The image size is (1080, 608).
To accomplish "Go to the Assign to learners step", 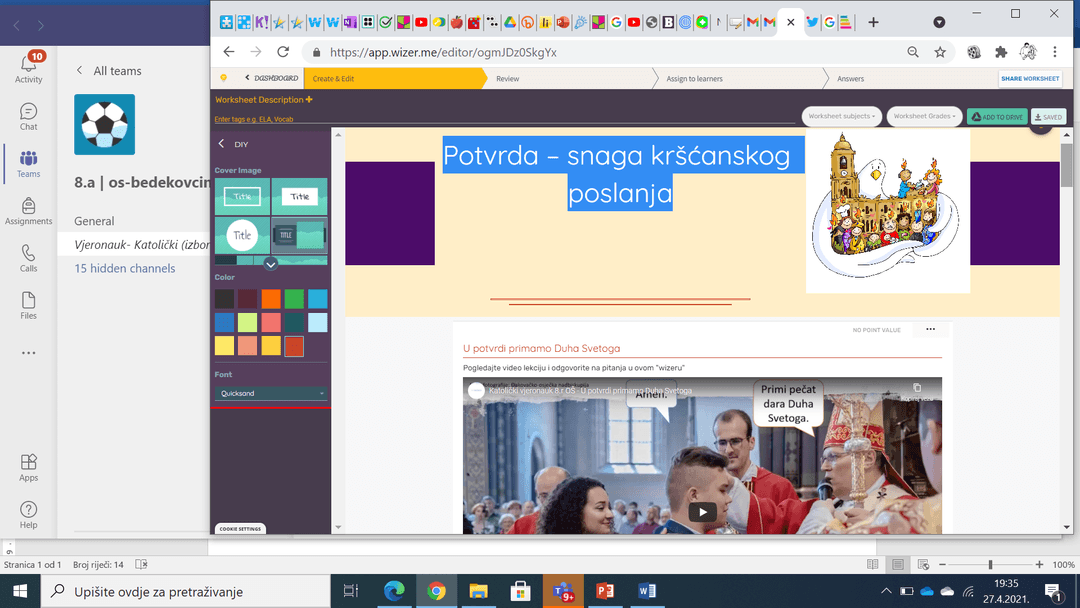I will (x=694, y=79).
